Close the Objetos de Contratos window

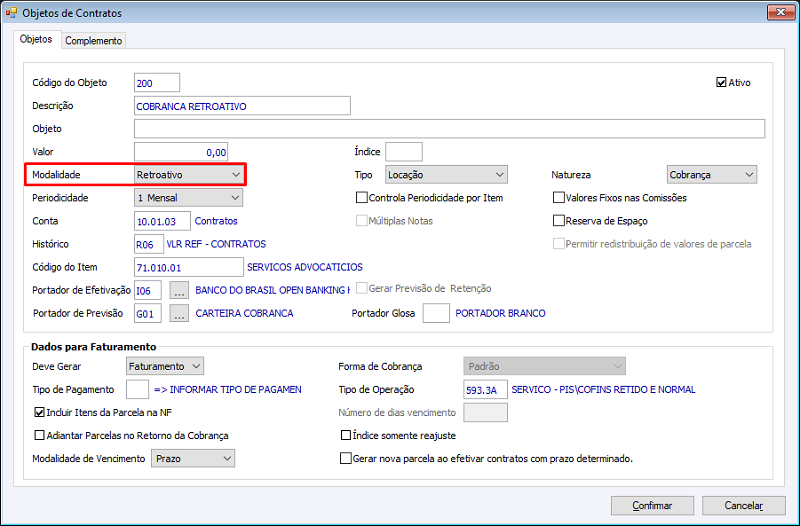coord(781,12)
